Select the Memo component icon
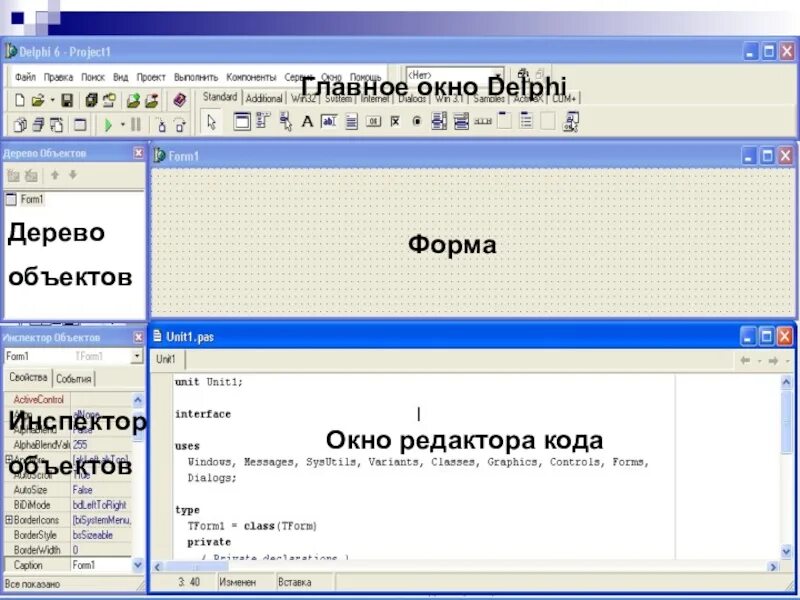 click(x=351, y=121)
